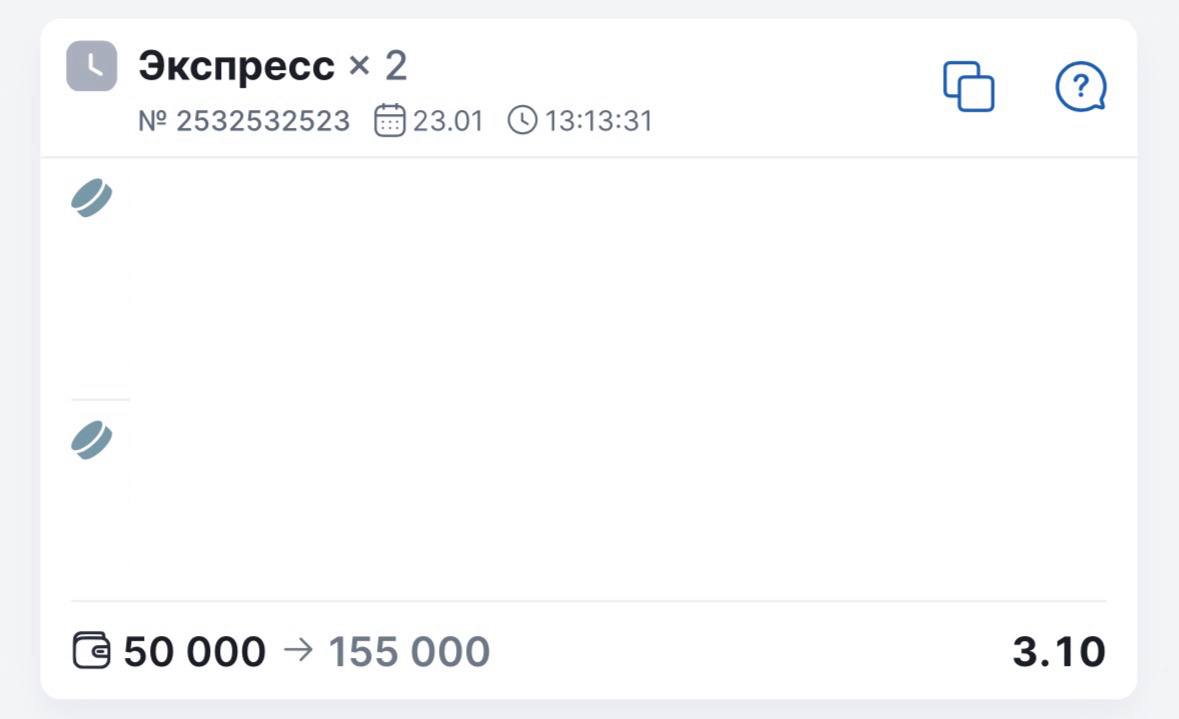Click the 50 000 stake amount
This screenshot has height=719, width=1179.
click(x=195, y=652)
